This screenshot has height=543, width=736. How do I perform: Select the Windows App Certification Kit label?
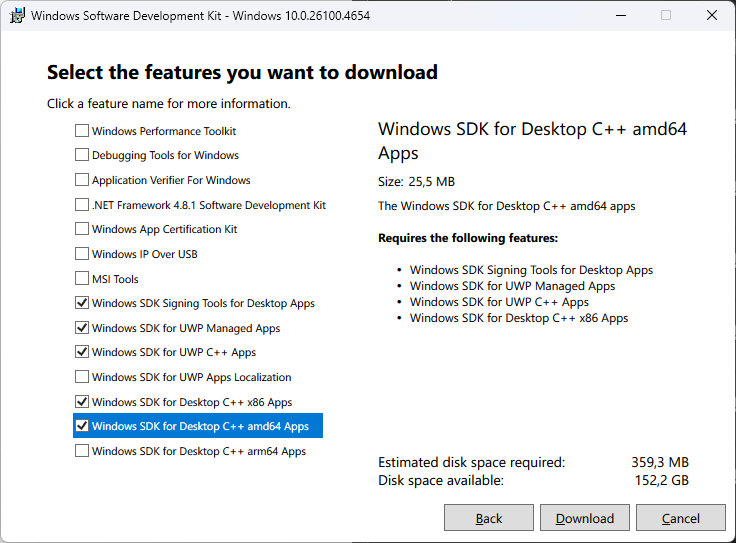(165, 229)
